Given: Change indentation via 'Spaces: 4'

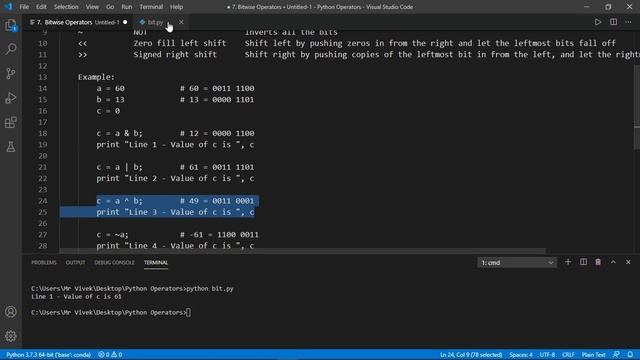Looking at the screenshot, I should click(520, 355).
